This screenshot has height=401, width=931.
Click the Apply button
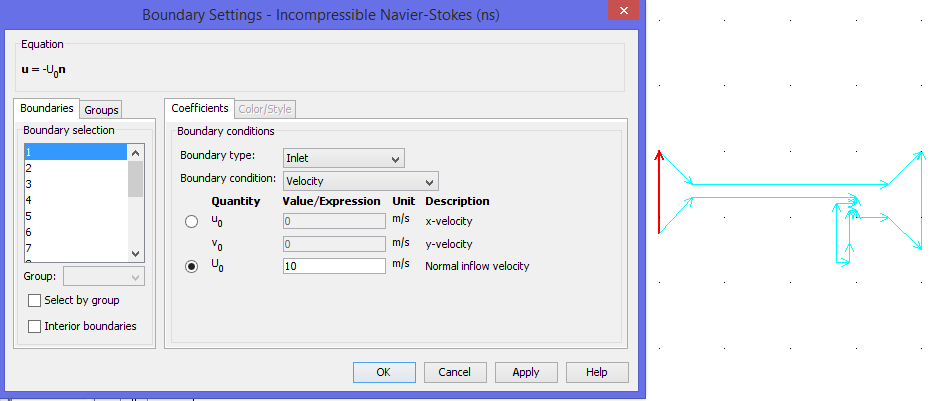click(x=526, y=372)
